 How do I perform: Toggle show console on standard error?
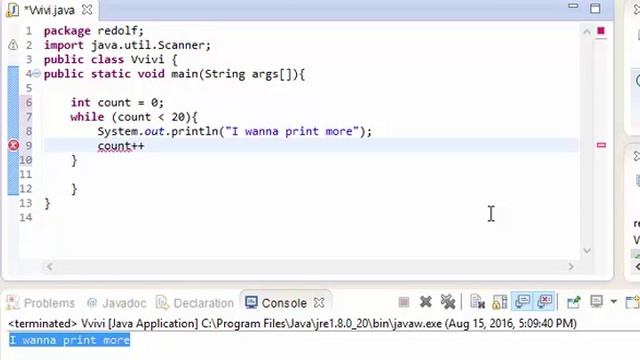click(x=545, y=302)
